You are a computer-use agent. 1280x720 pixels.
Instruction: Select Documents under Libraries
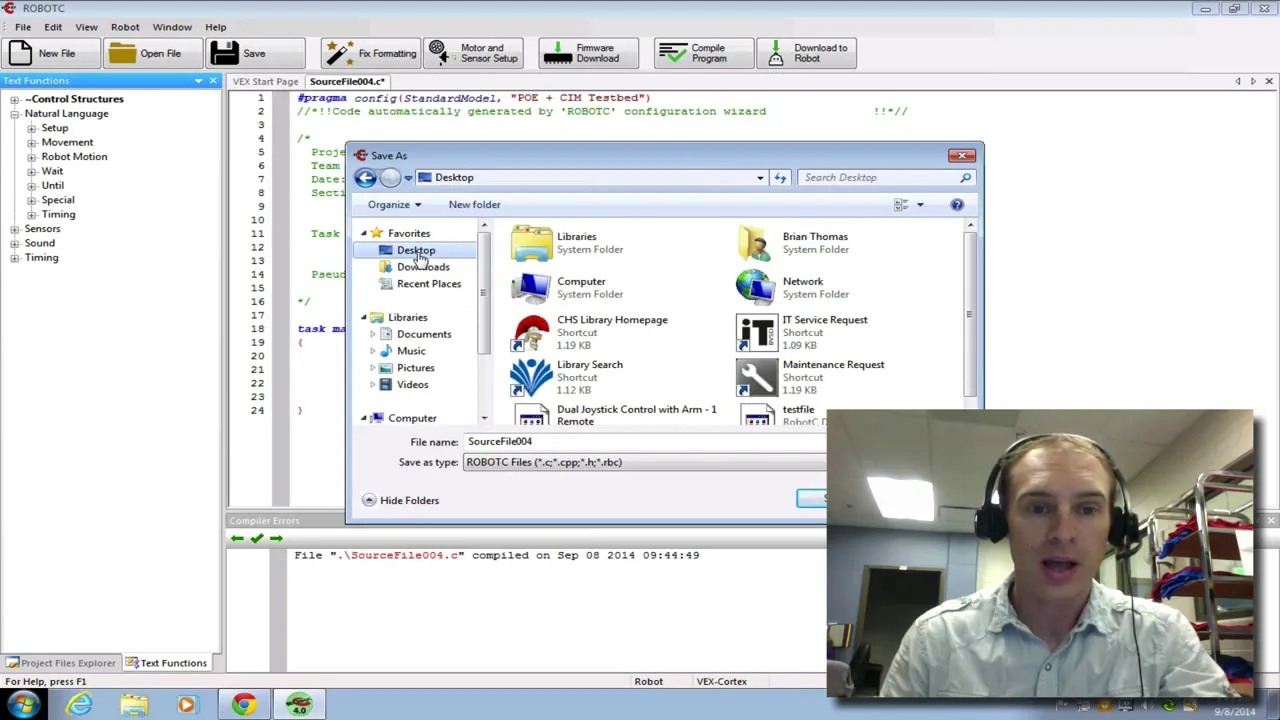[x=424, y=334]
